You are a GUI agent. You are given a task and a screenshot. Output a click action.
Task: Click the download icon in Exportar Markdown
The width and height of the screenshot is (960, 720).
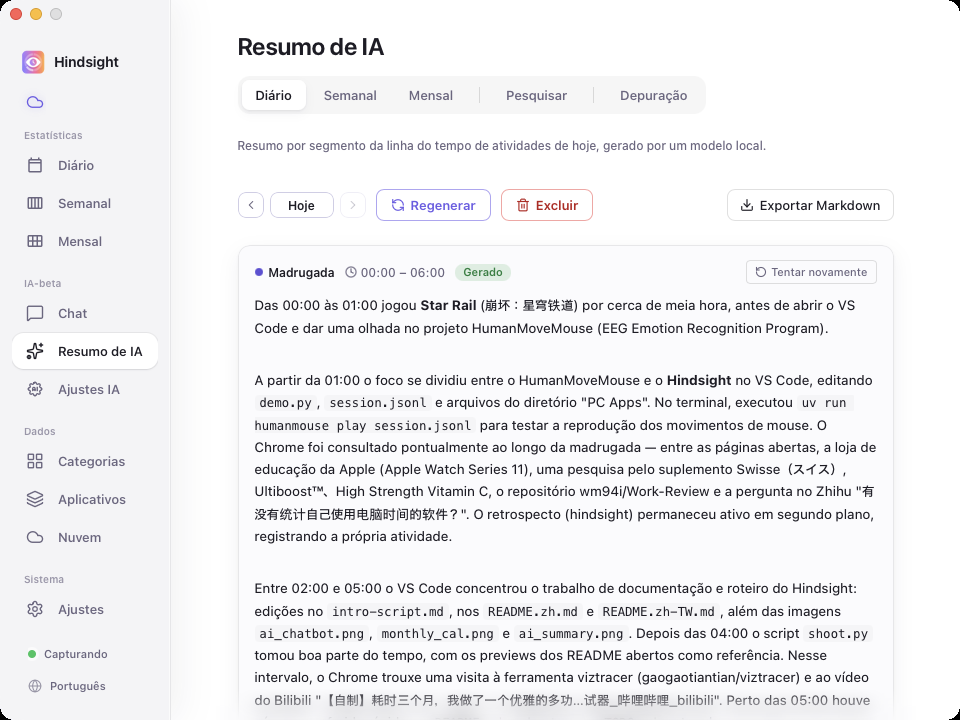(746, 206)
